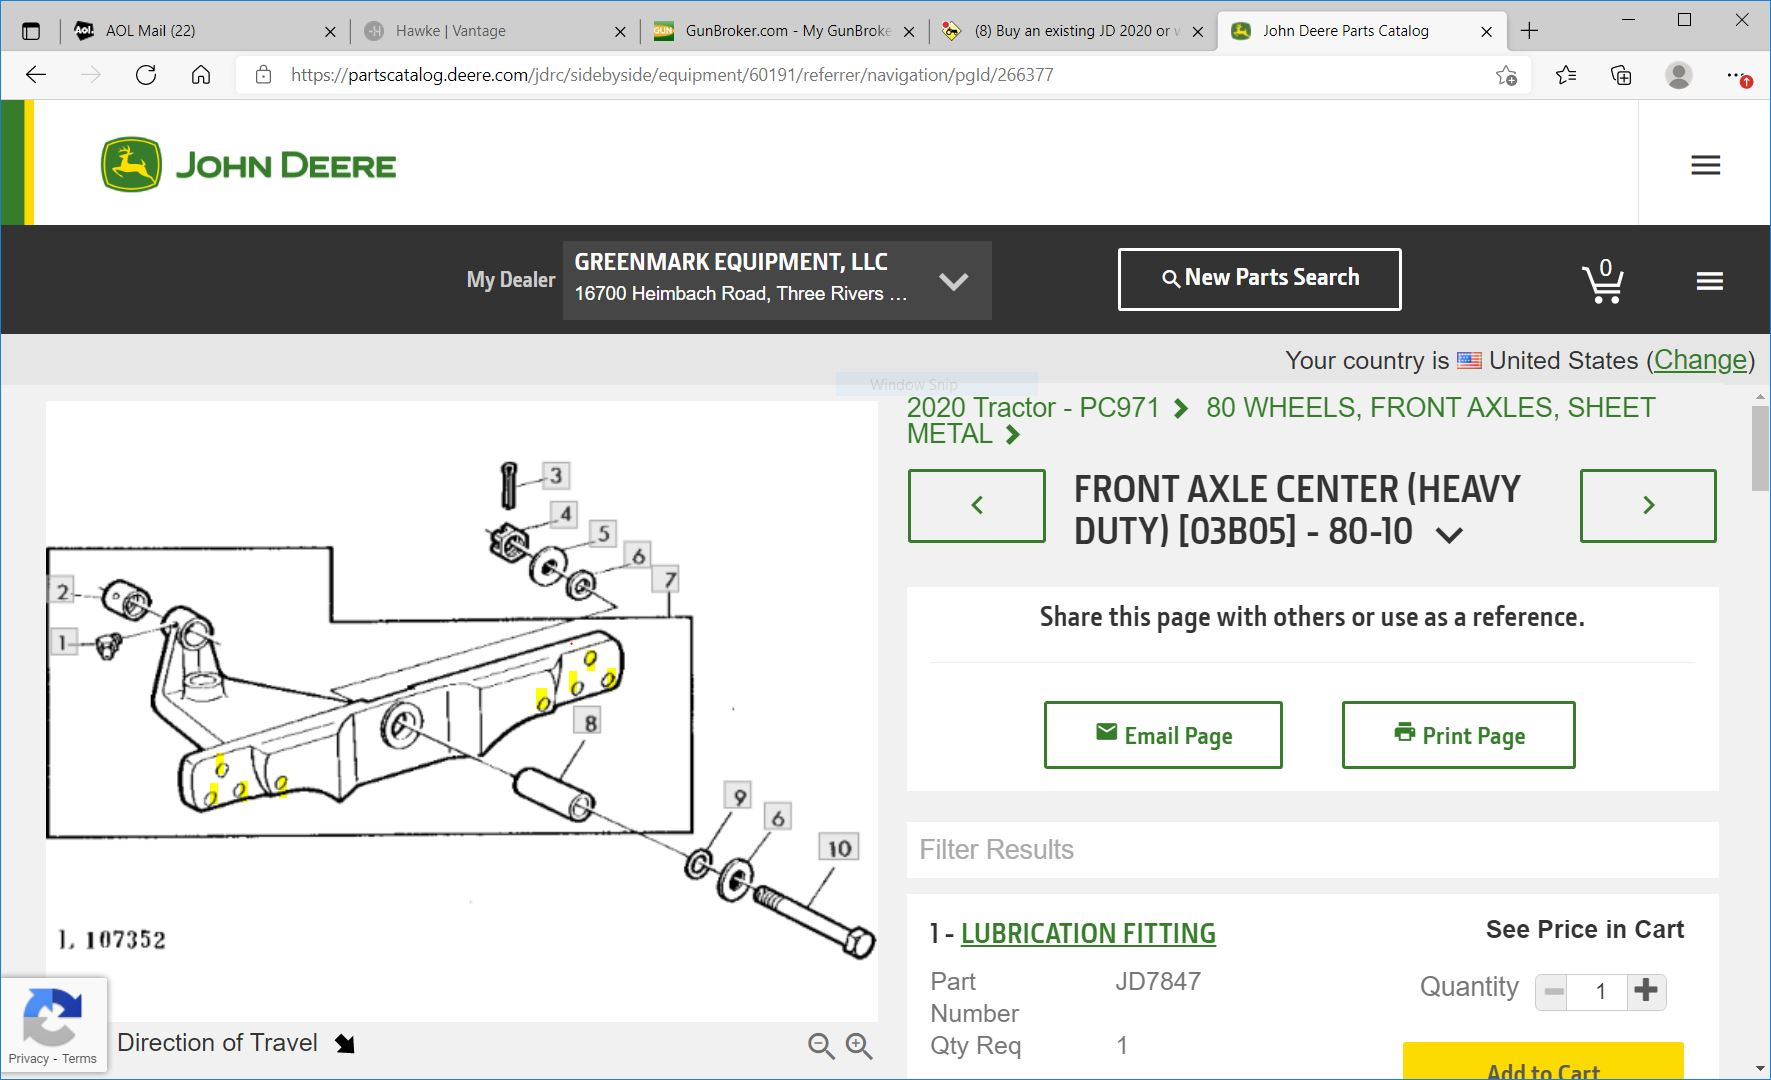Select part callout 10 in diagram
Screen dimensions: 1771x1080
pyautogui.click(x=839, y=848)
